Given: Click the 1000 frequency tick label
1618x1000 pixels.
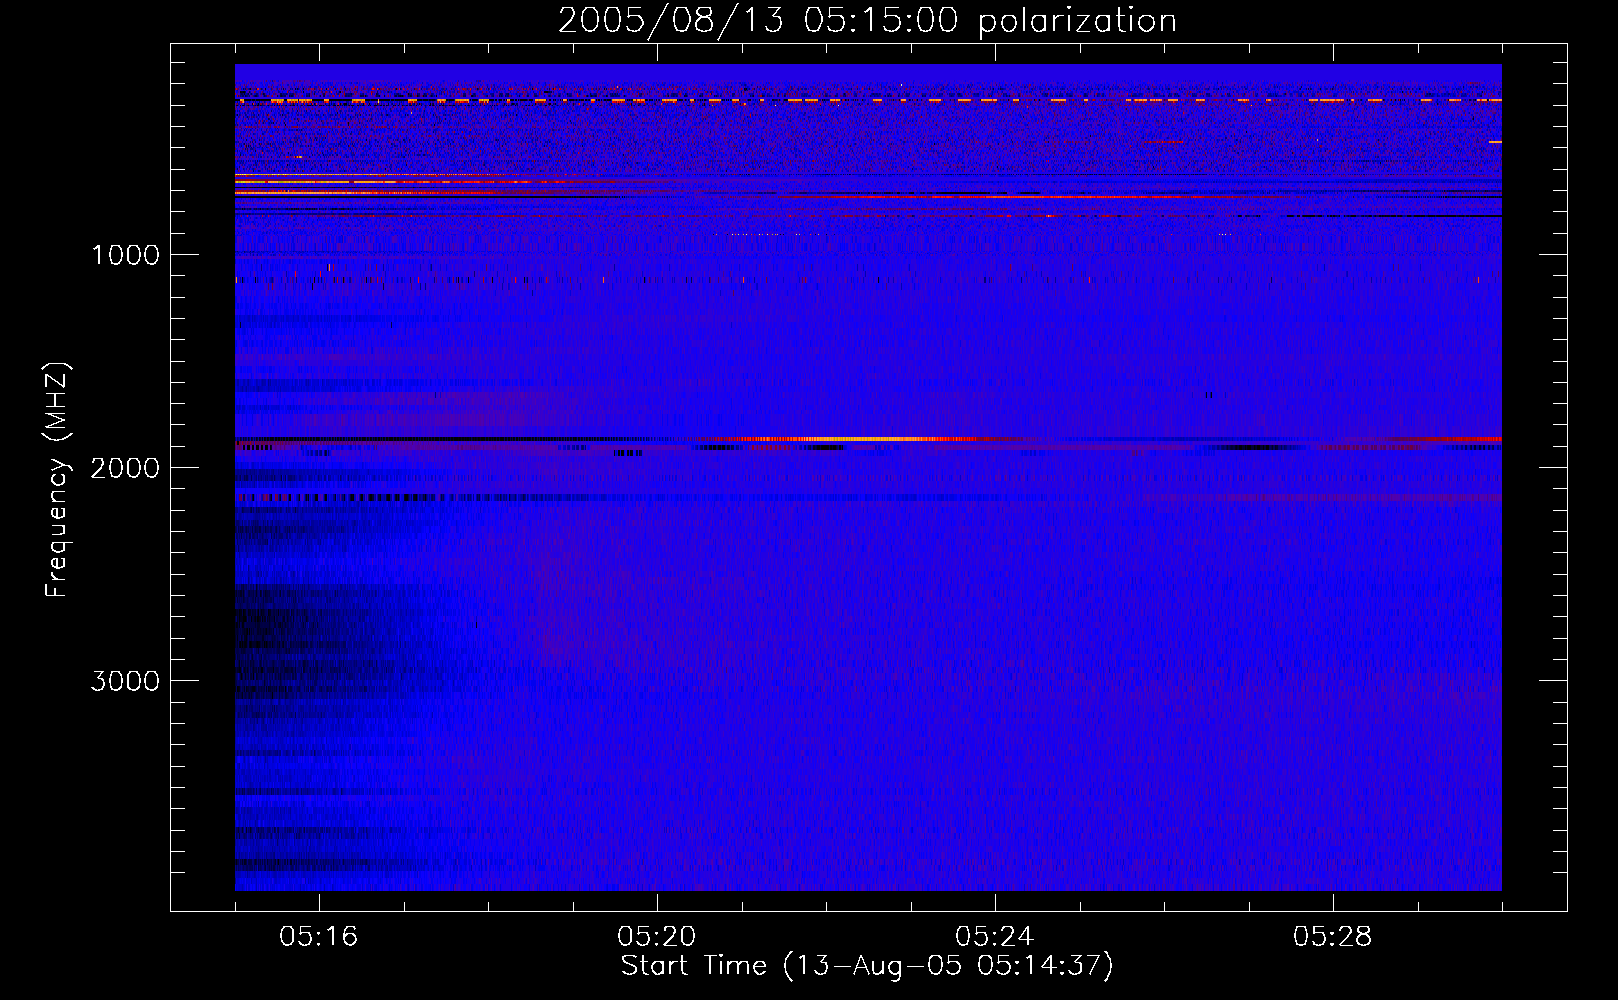Looking at the screenshot, I should pos(125,255).
